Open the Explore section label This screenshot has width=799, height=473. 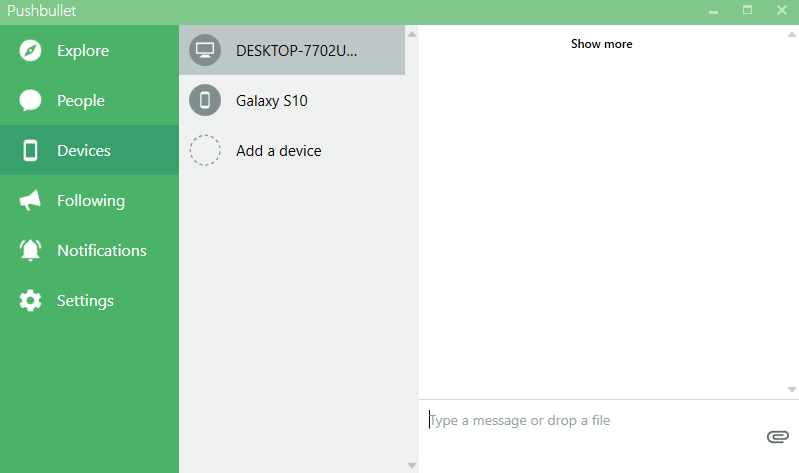coord(83,50)
